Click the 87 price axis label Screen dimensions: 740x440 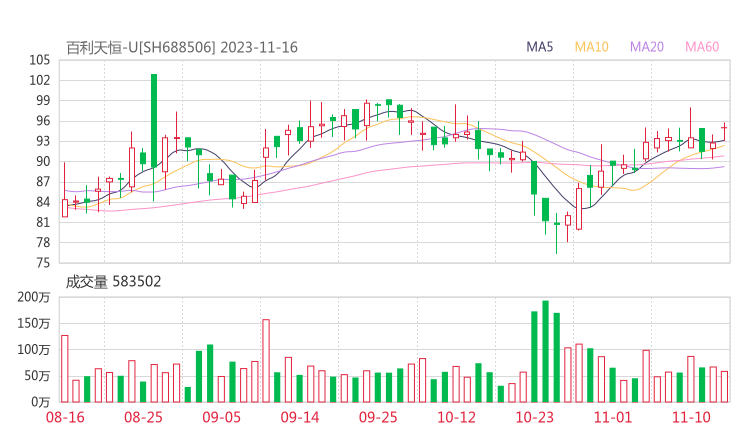point(43,182)
